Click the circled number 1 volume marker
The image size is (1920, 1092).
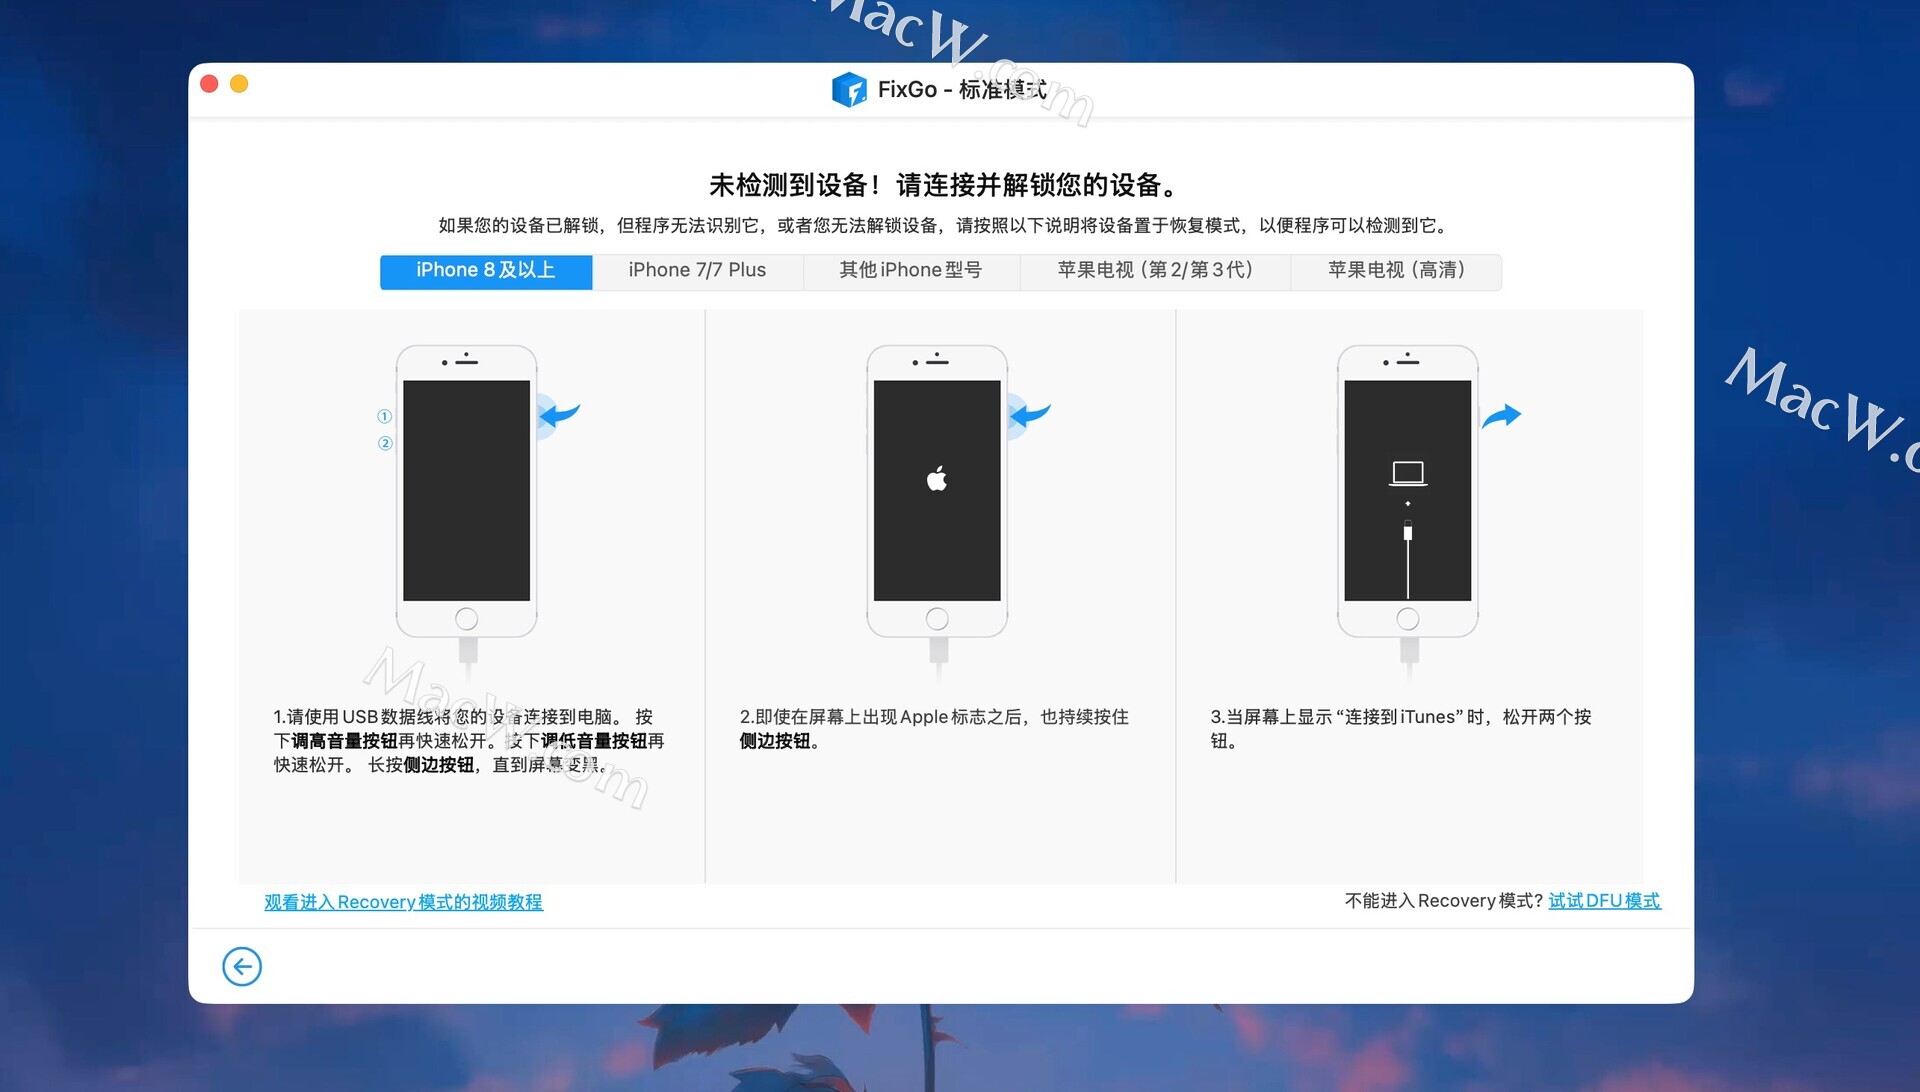click(385, 416)
